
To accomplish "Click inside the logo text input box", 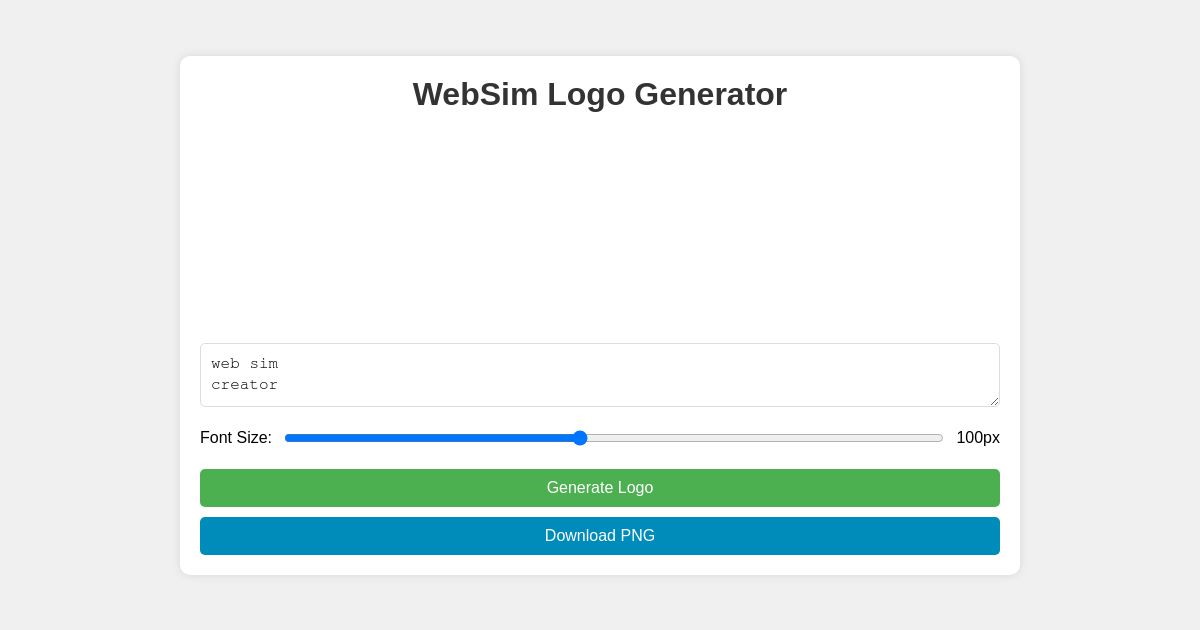I will click(600, 375).
